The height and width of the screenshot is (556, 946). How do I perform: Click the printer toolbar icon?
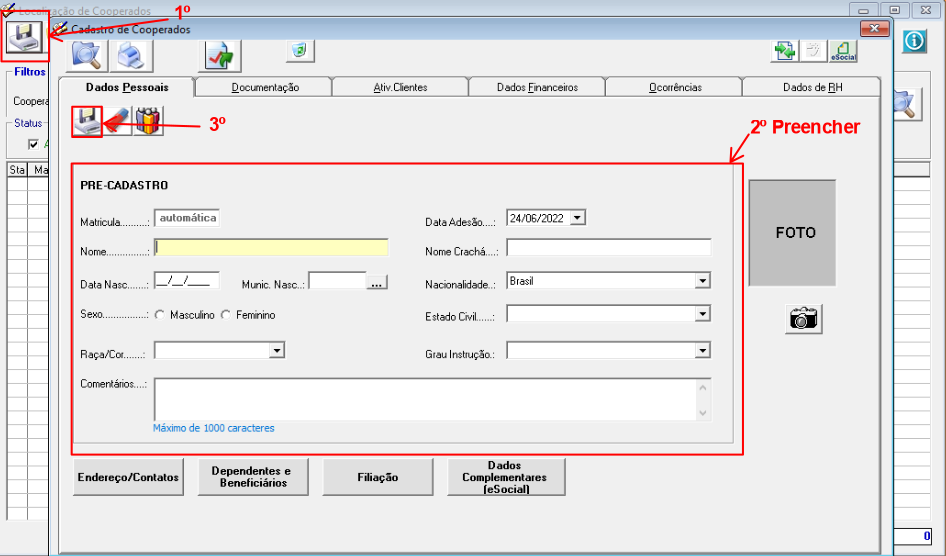[x=132, y=55]
